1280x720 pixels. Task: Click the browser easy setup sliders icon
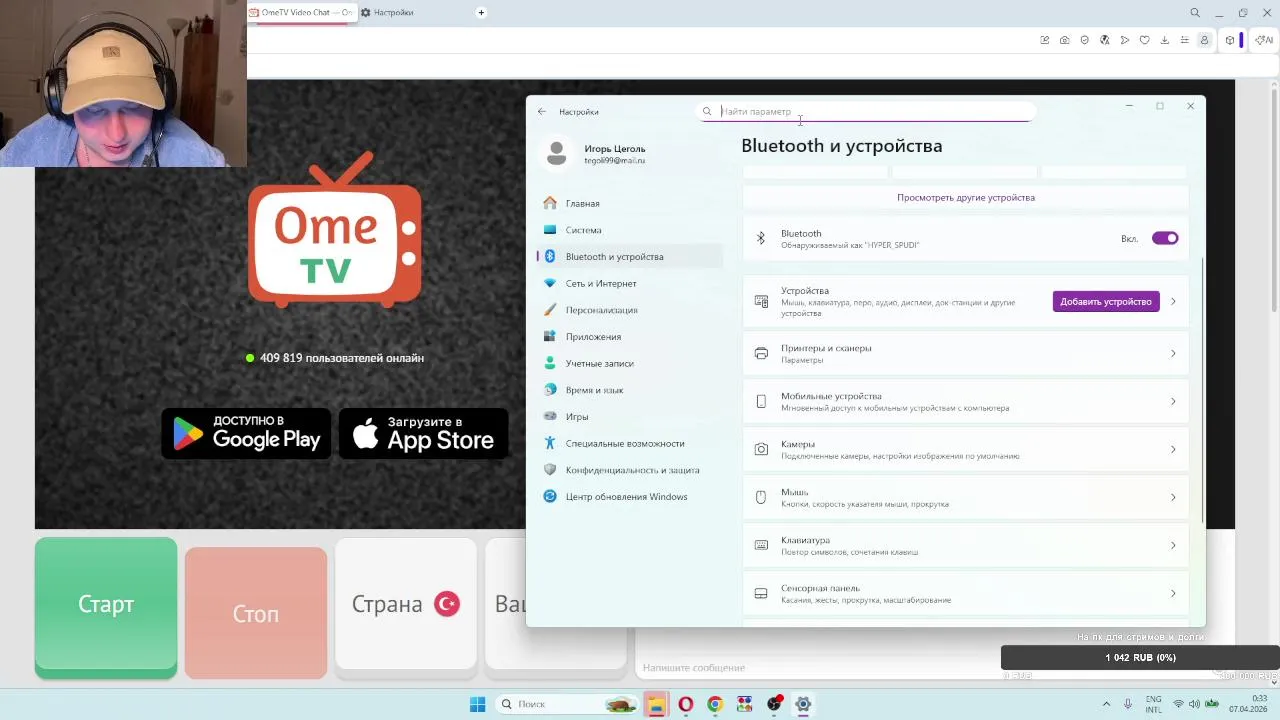click(1184, 40)
